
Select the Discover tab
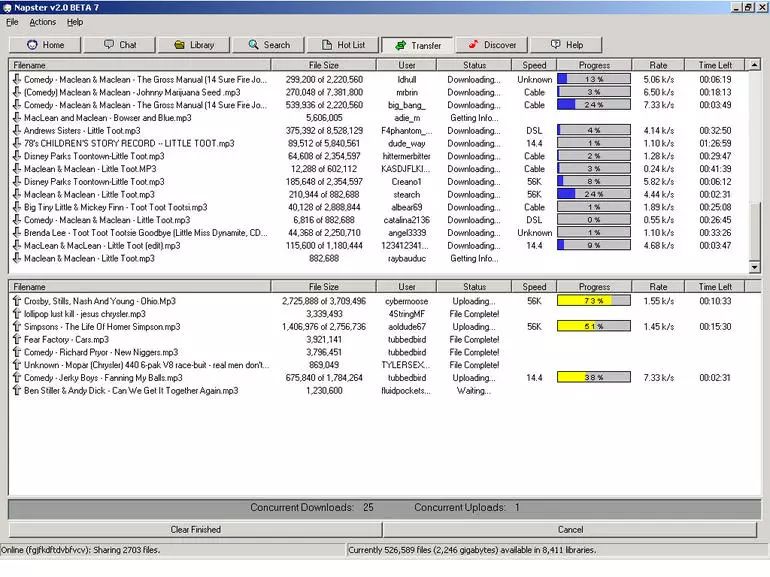[491, 45]
